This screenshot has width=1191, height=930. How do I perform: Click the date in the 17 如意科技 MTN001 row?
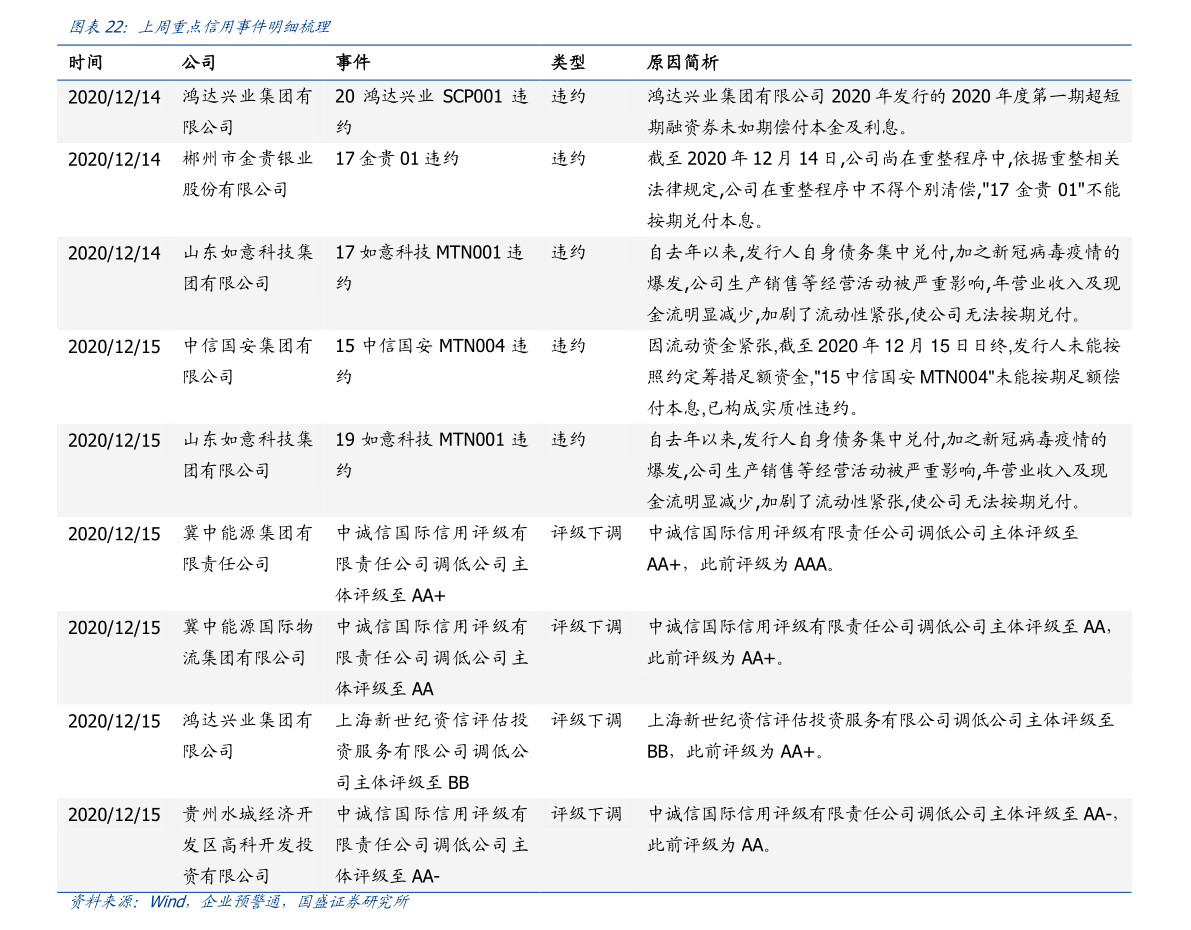[114, 253]
